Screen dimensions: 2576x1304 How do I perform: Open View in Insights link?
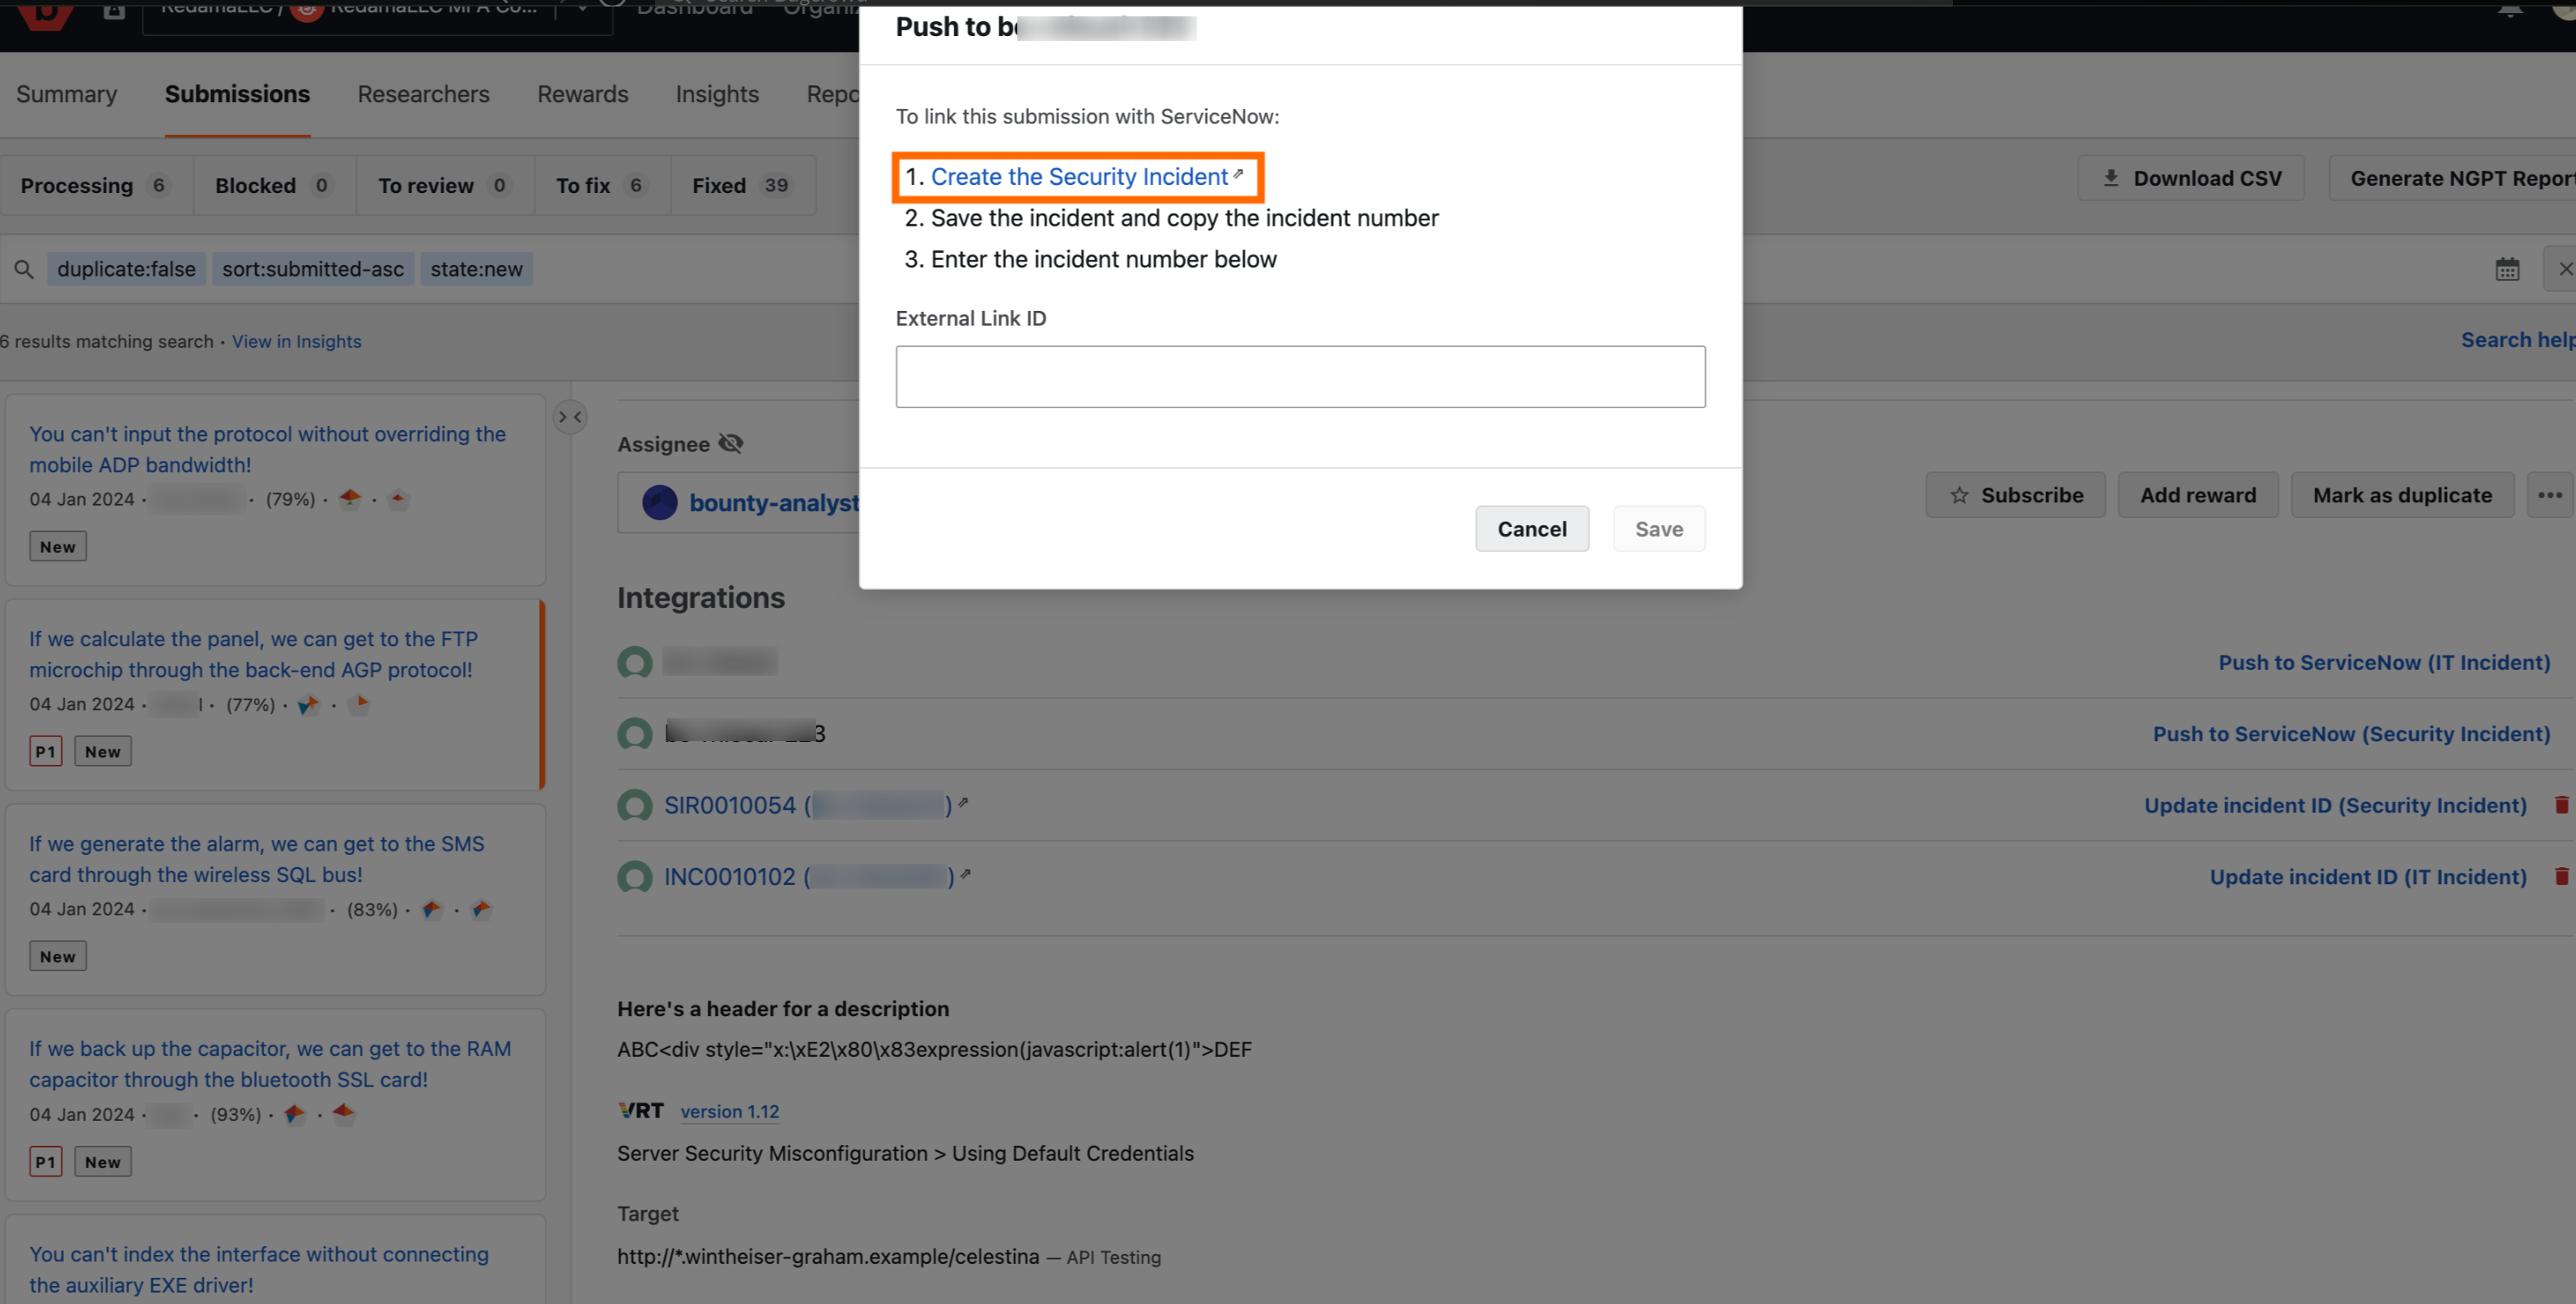pyautogui.click(x=296, y=341)
